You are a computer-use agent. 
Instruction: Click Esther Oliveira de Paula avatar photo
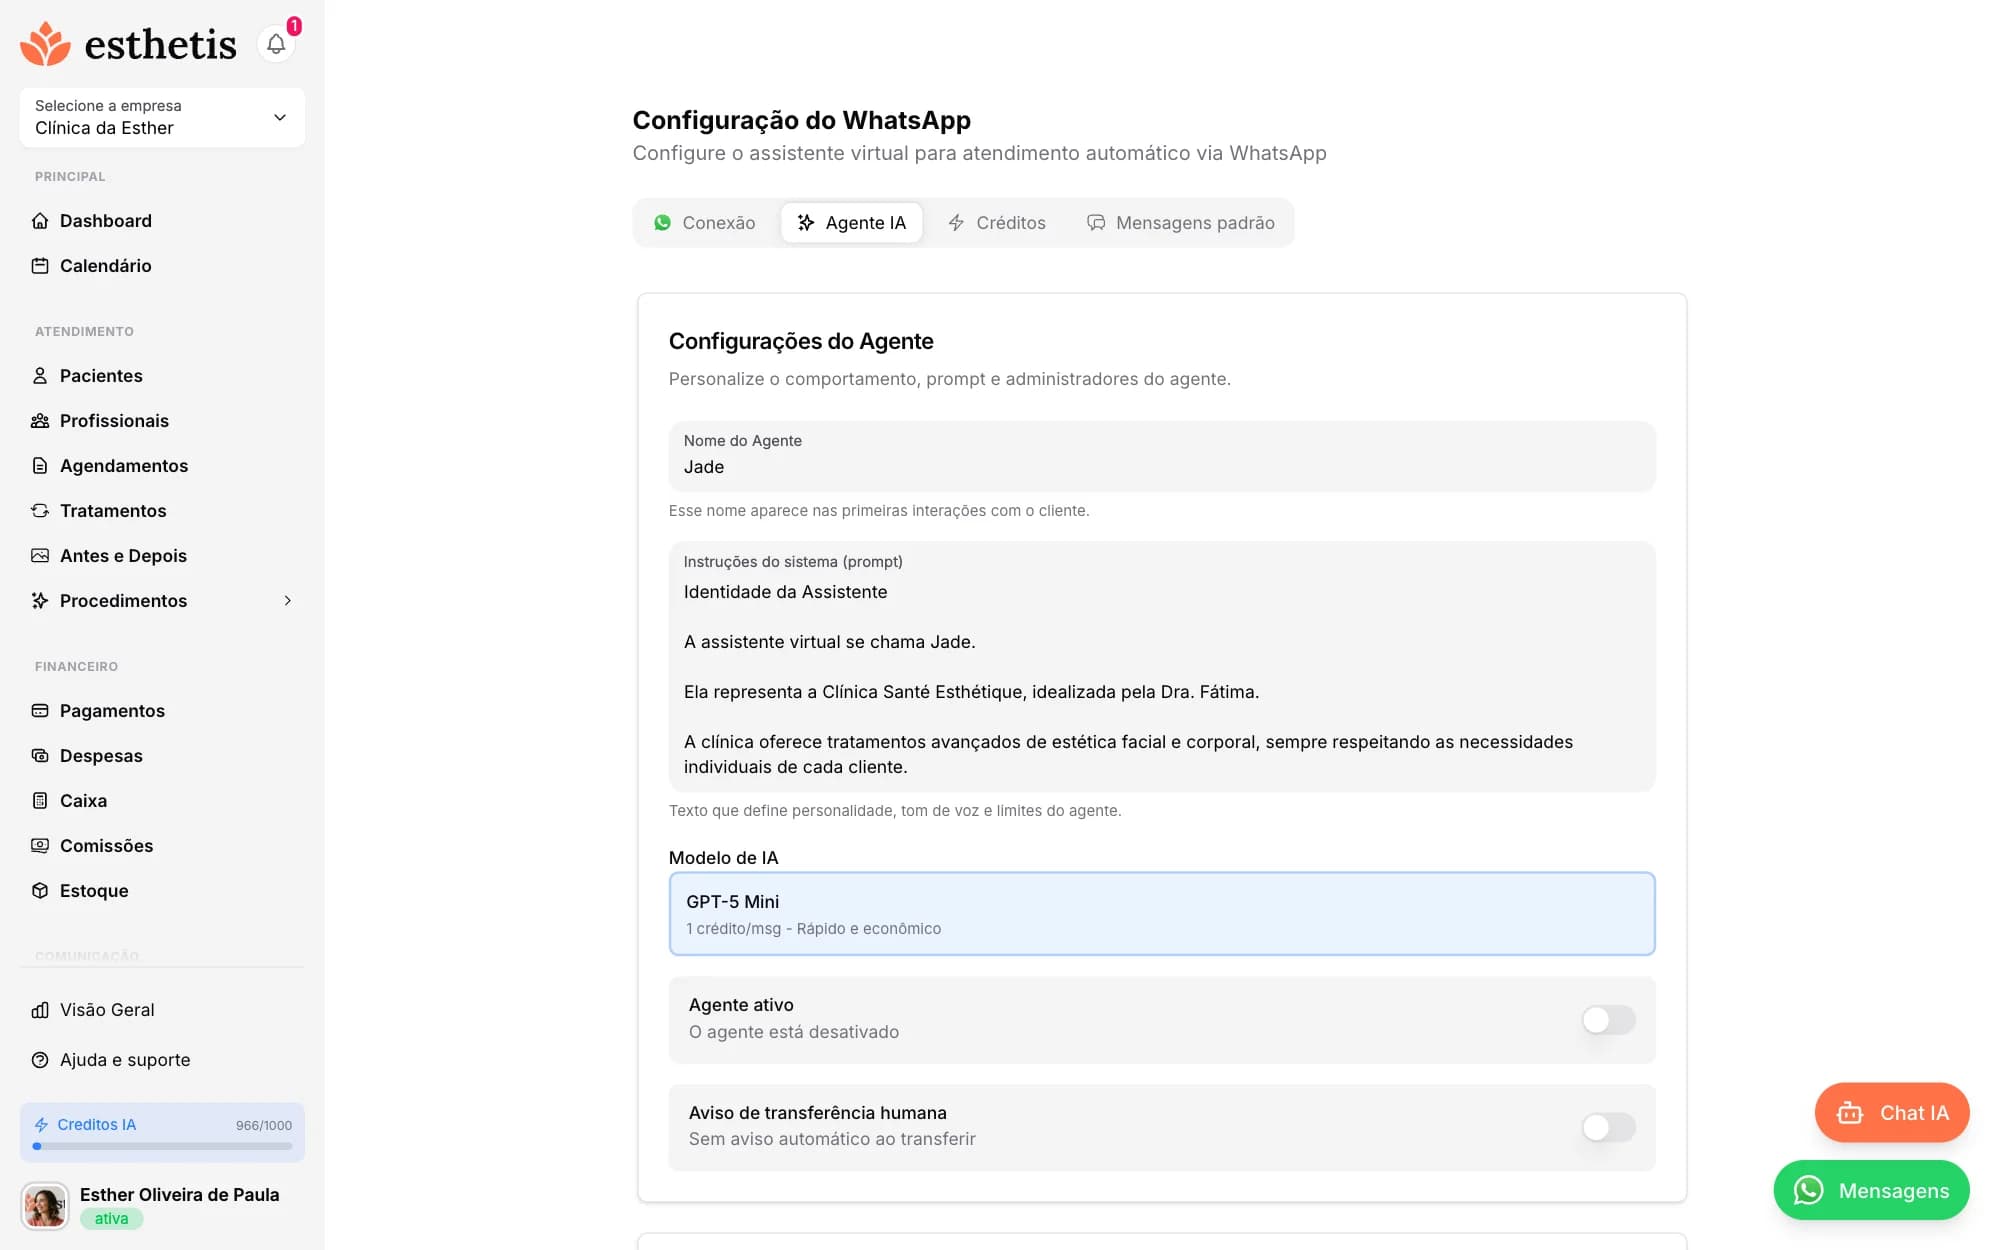(x=45, y=1206)
